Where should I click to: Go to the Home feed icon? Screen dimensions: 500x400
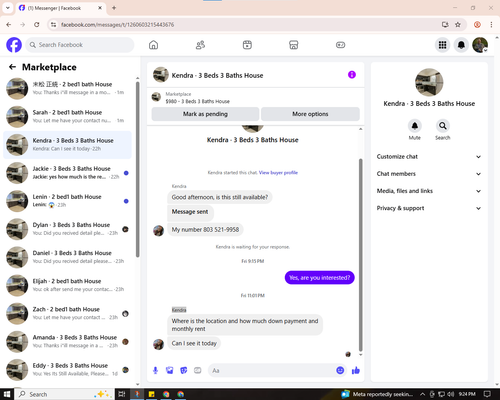tap(153, 45)
